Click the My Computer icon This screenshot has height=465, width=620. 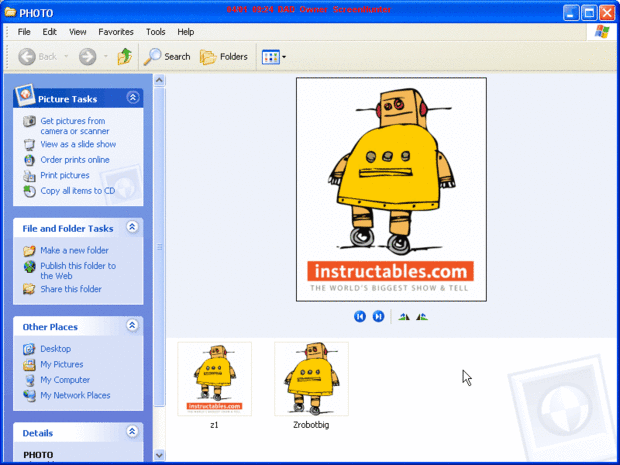29,380
